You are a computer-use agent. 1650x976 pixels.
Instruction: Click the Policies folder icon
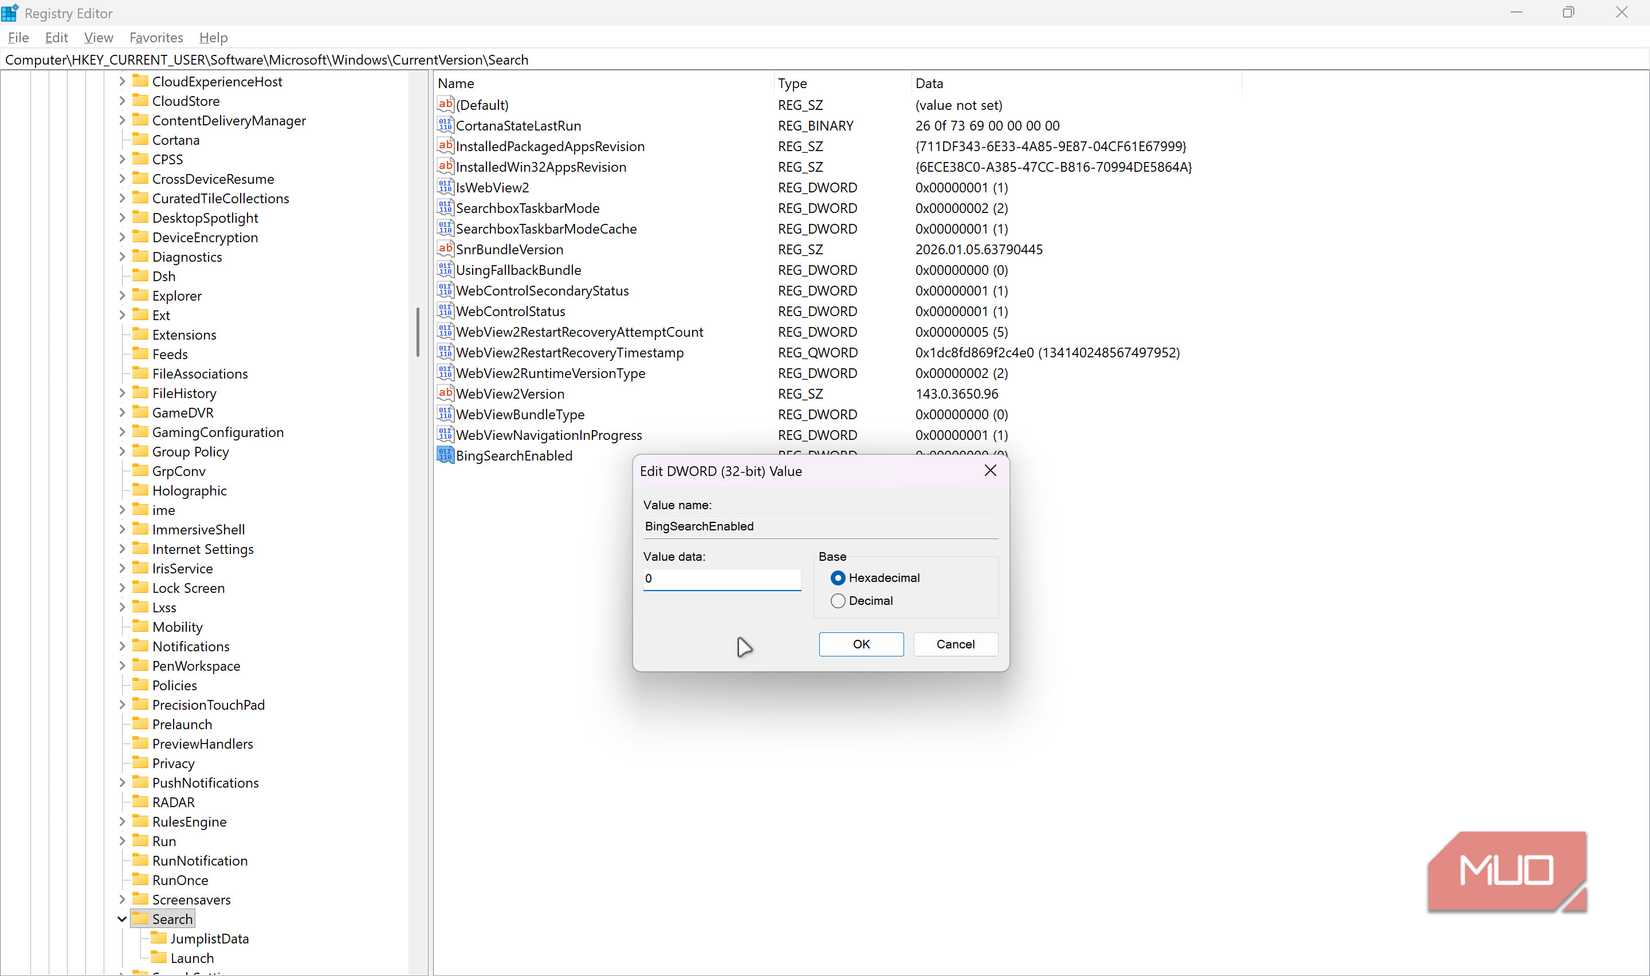140,685
